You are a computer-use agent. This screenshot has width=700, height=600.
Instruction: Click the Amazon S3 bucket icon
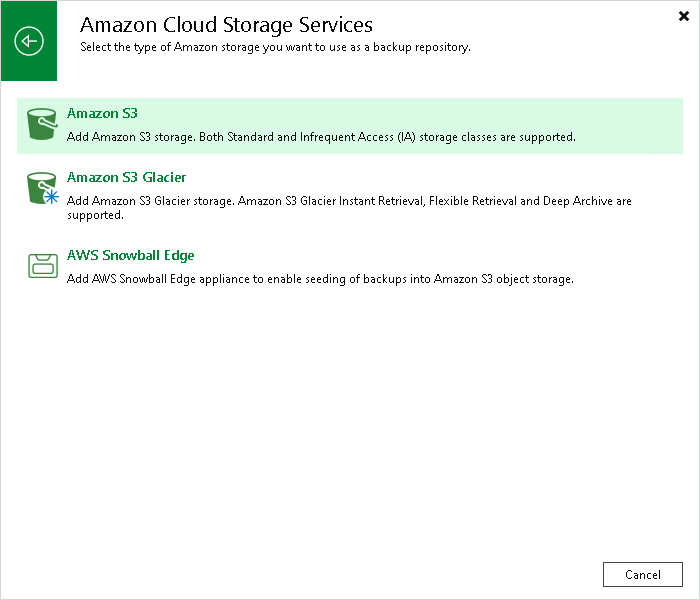point(42,125)
